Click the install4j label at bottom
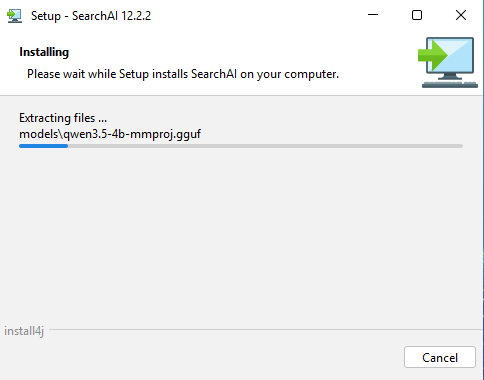484x380 pixels. pyautogui.click(x=24, y=331)
